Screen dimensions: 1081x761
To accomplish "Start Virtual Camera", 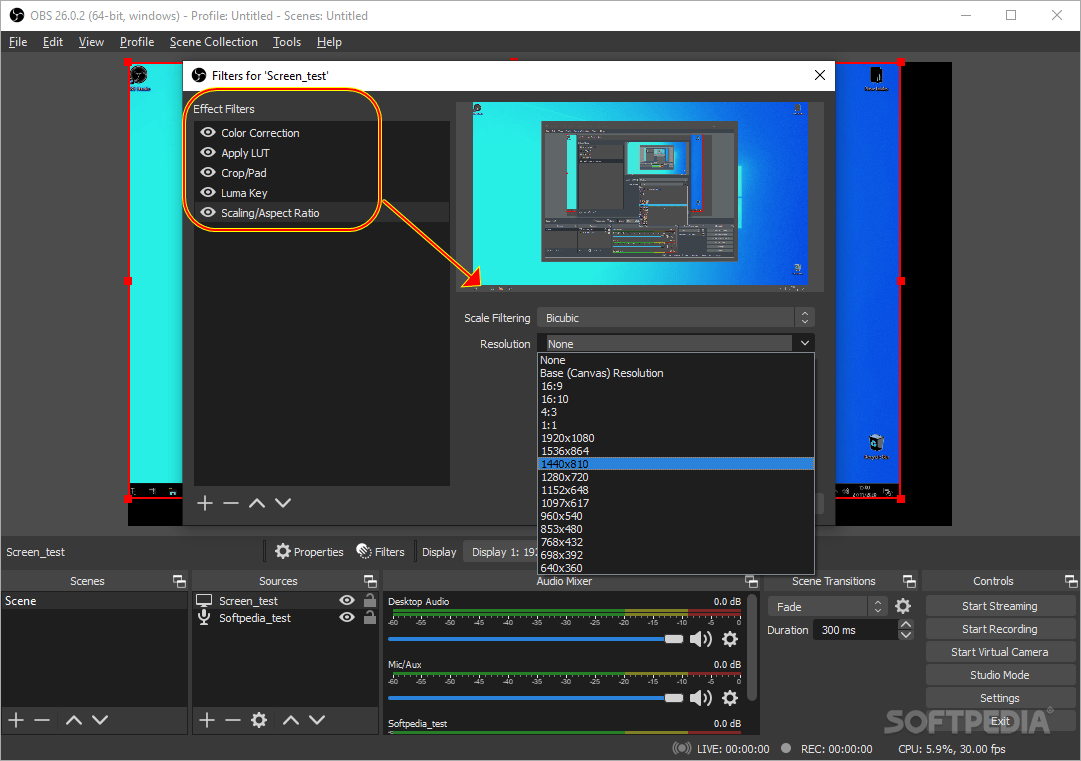I will pyautogui.click(x=1000, y=652).
